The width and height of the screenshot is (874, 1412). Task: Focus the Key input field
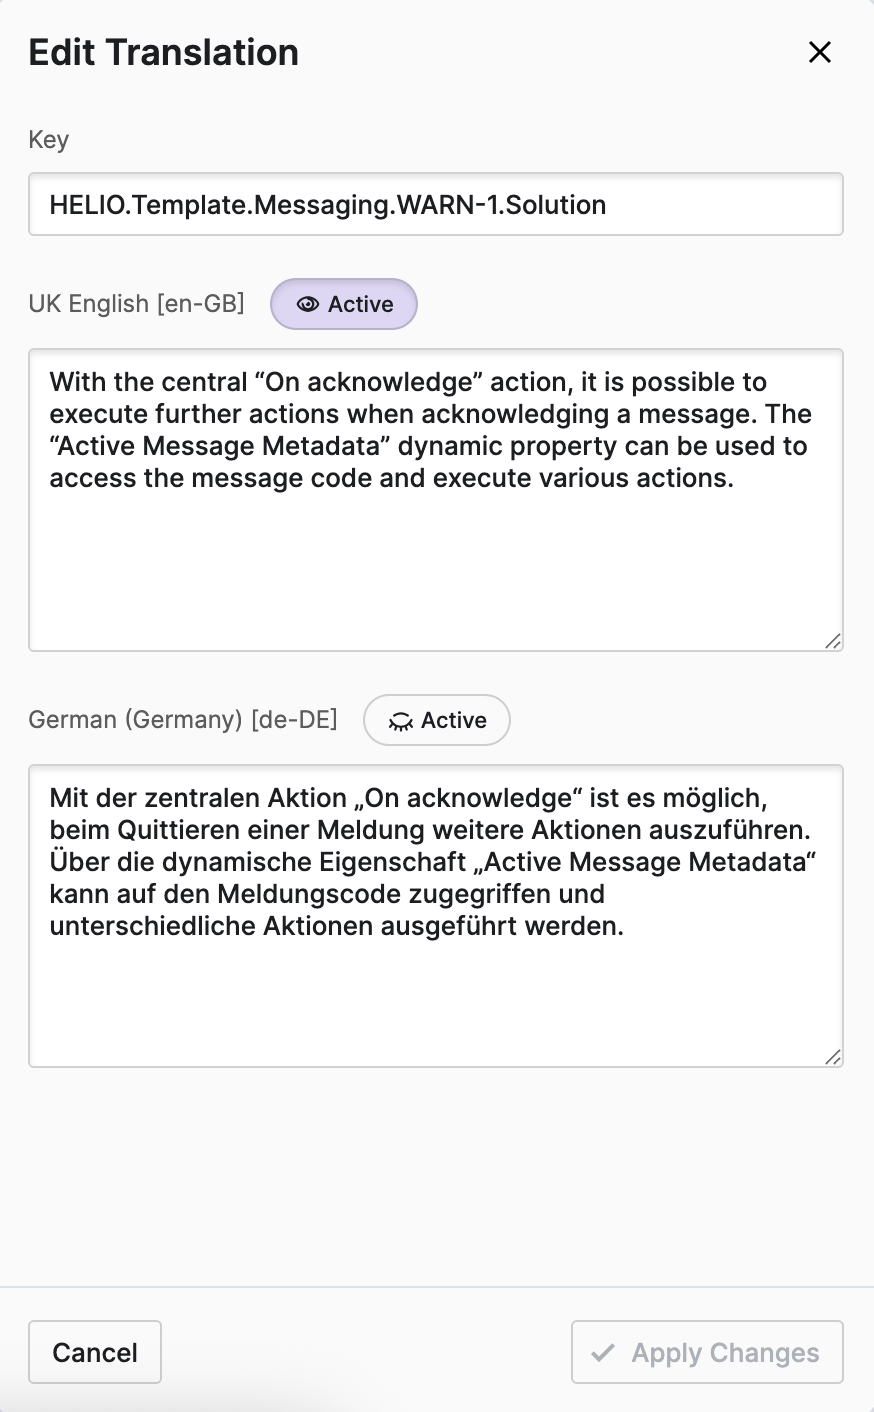point(436,205)
